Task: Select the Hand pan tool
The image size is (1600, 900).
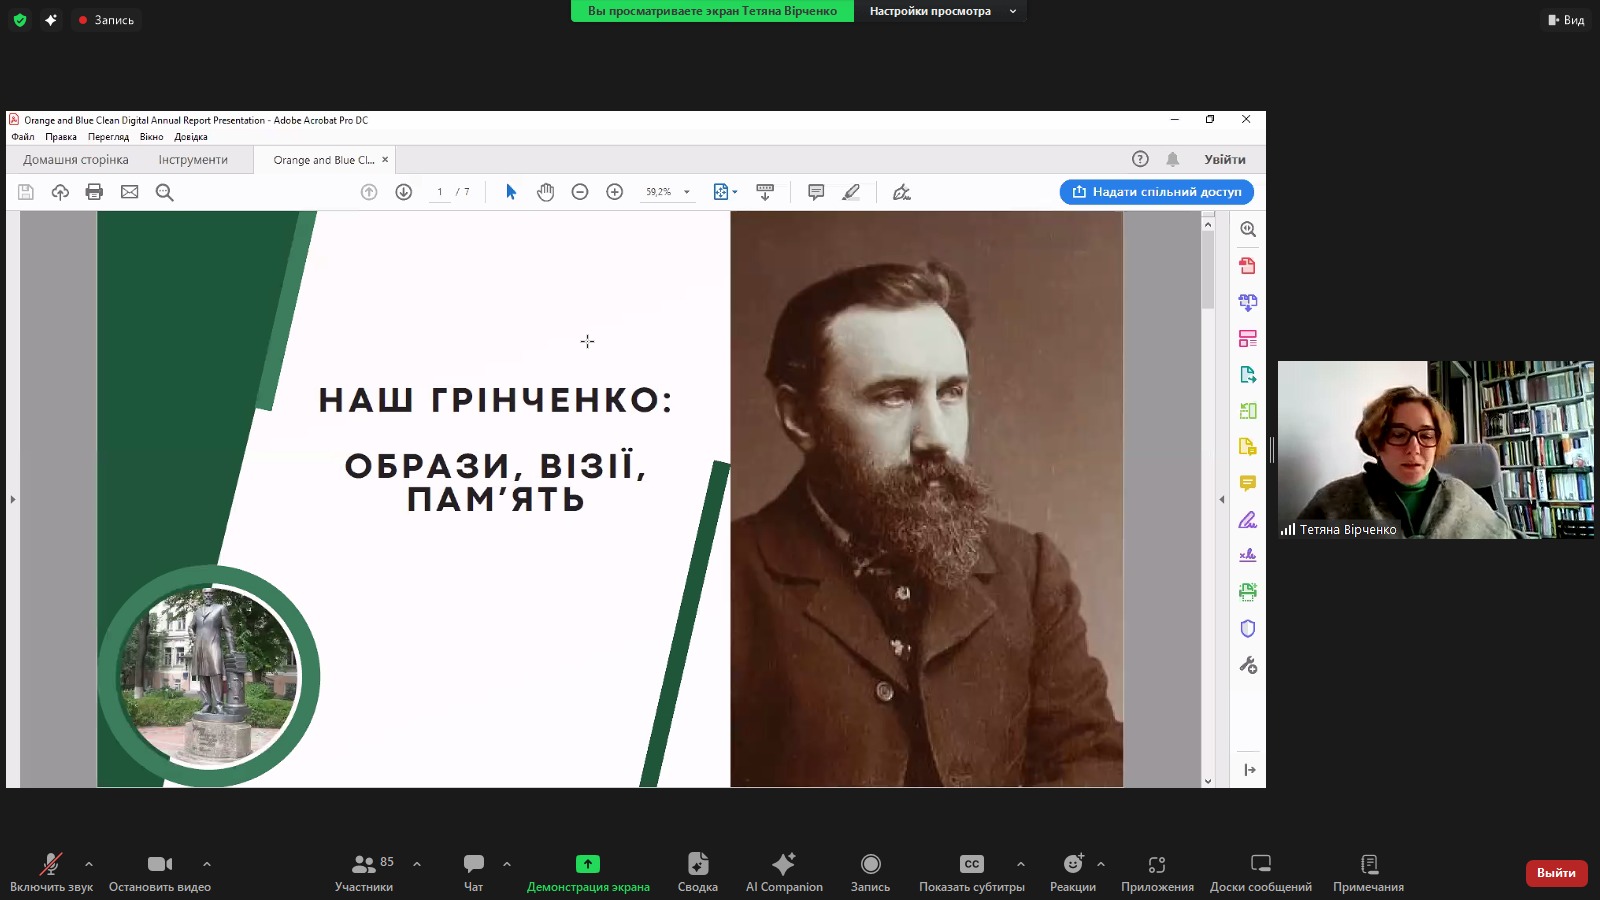Action: click(545, 192)
